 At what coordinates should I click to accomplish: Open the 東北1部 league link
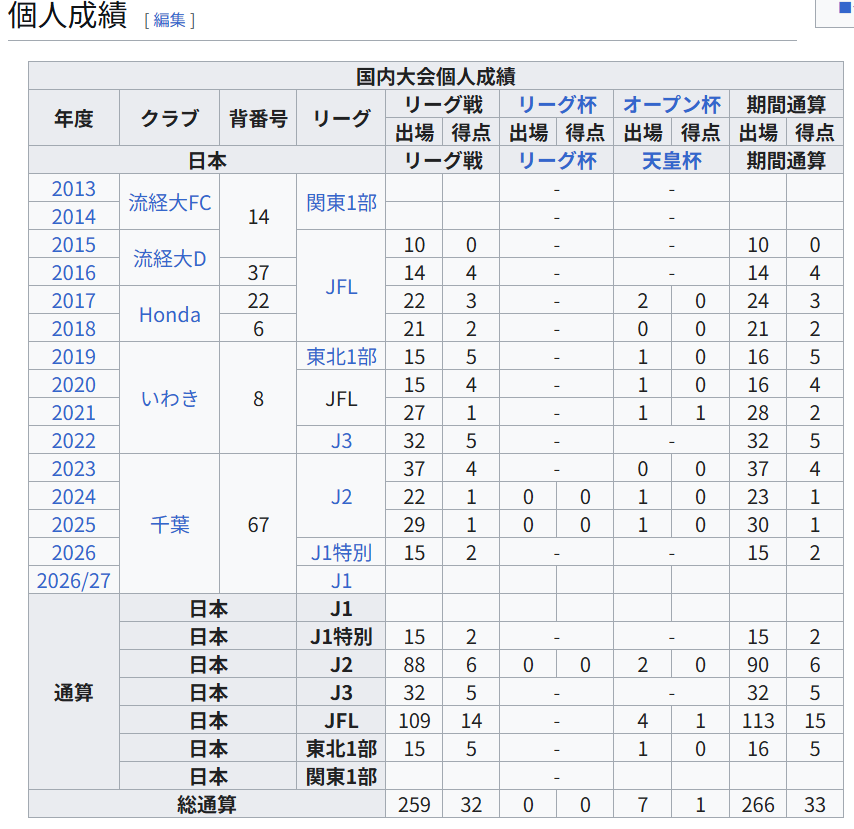pos(341,357)
